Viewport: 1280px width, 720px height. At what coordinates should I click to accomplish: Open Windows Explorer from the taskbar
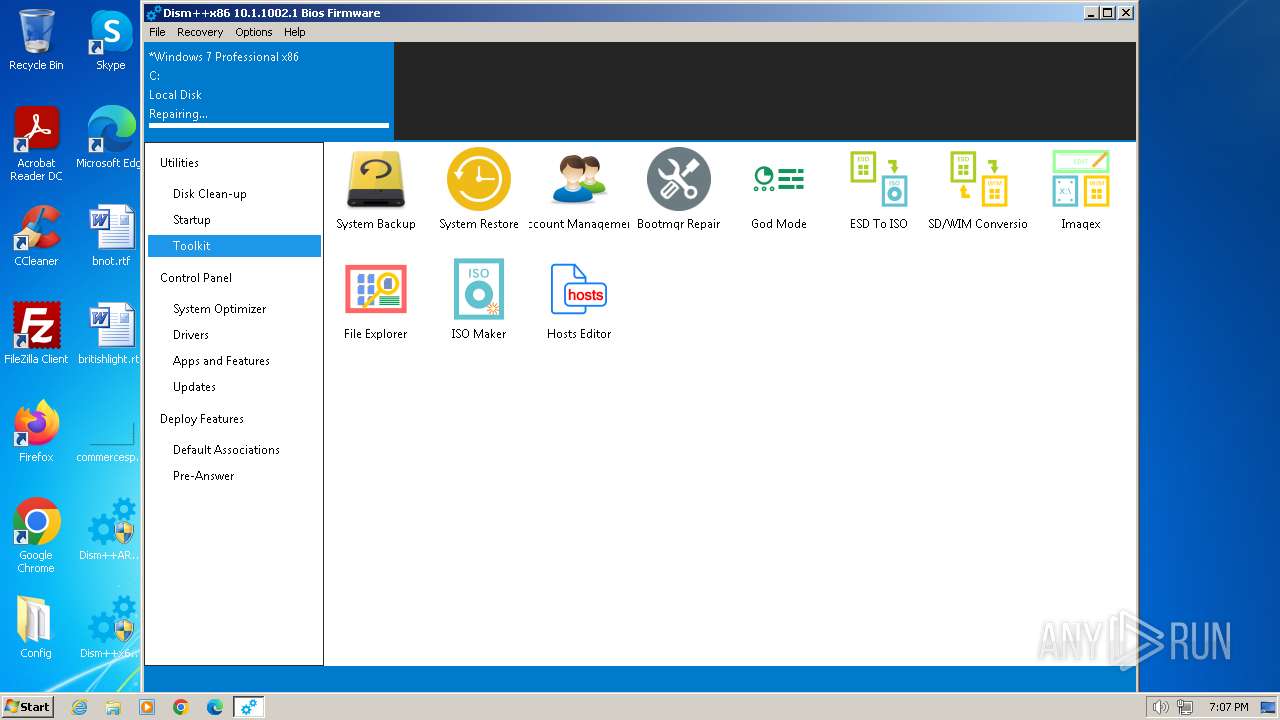(x=113, y=707)
